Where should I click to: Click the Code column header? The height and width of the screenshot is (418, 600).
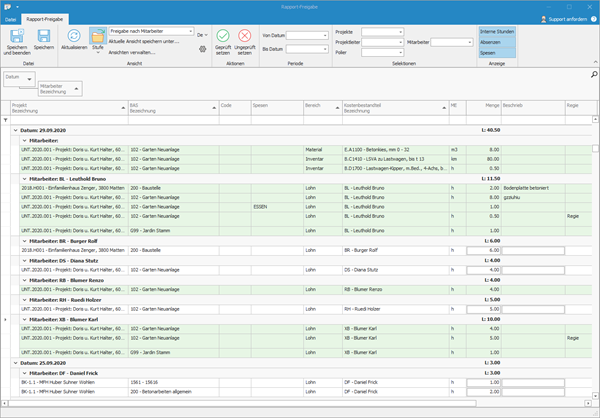click(235, 108)
